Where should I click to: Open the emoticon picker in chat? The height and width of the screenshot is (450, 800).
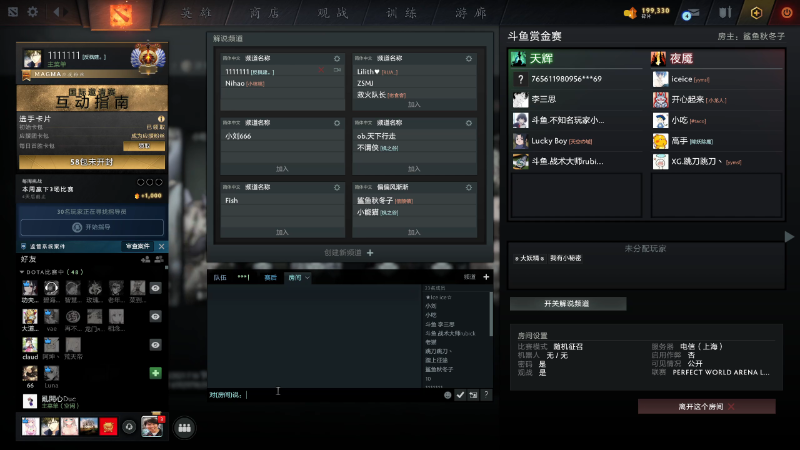coord(447,395)
